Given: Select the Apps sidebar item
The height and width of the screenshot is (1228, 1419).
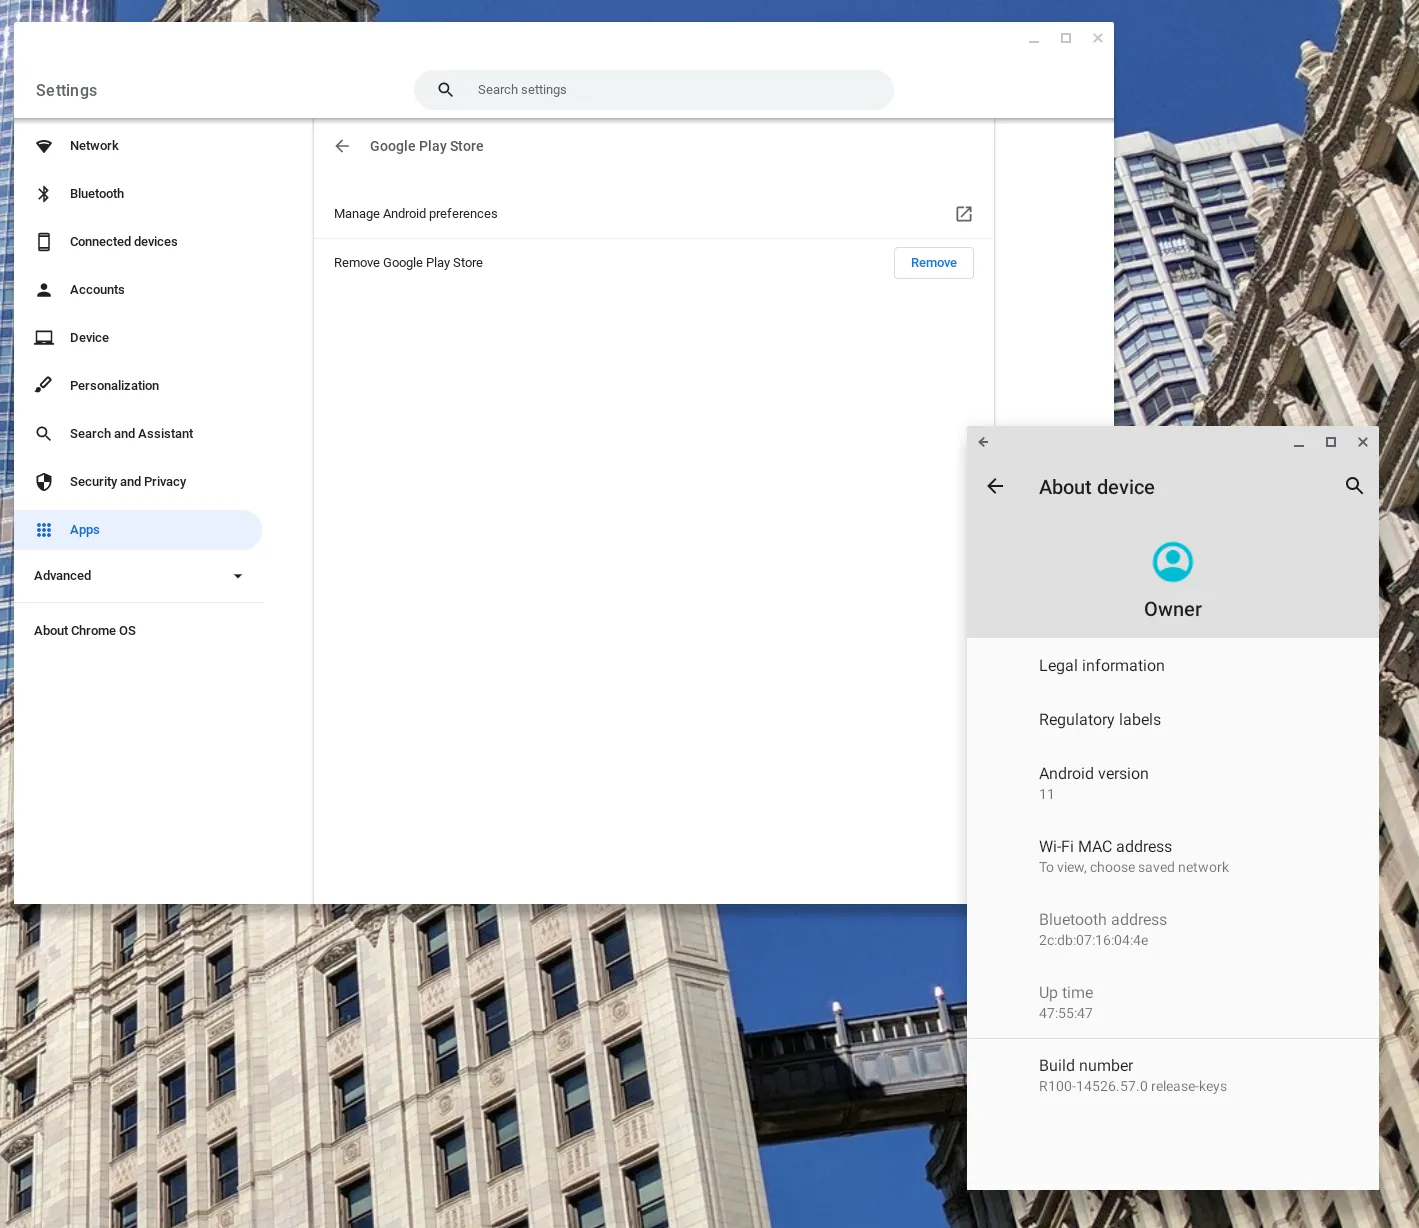Looking at the screenshot, I should tap(138, 530).
